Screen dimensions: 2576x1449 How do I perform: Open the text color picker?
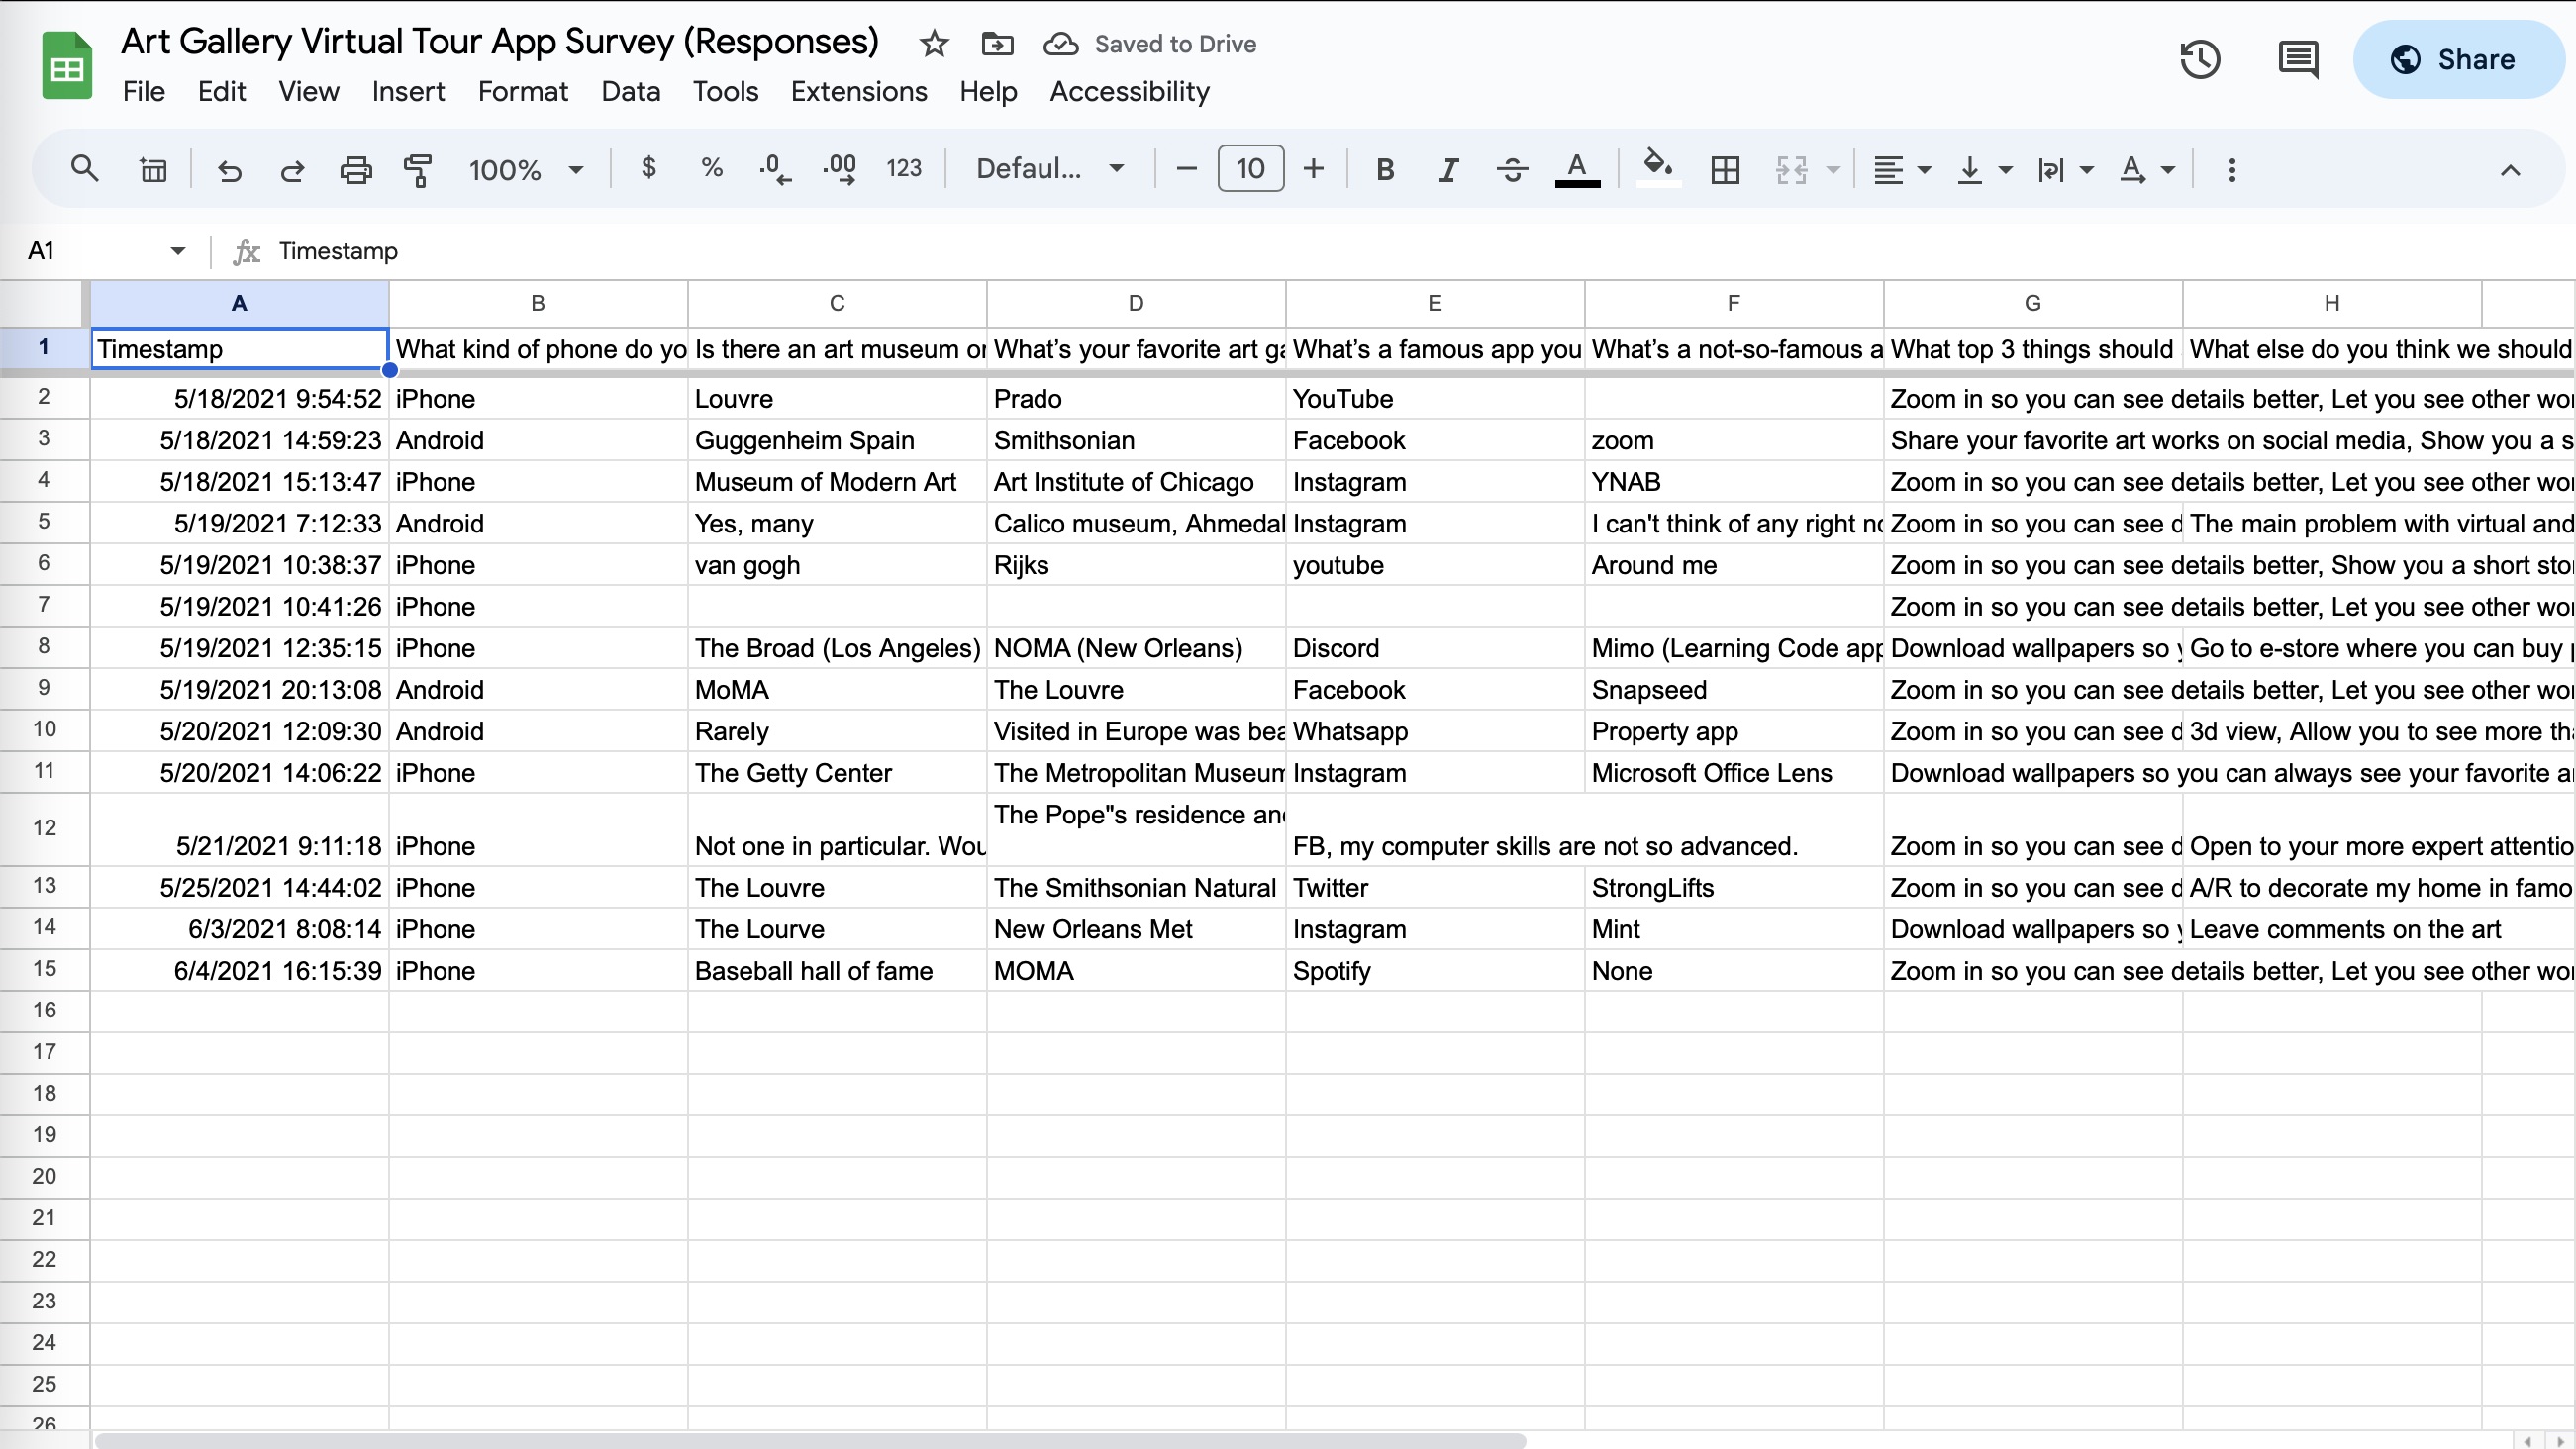1577,169
